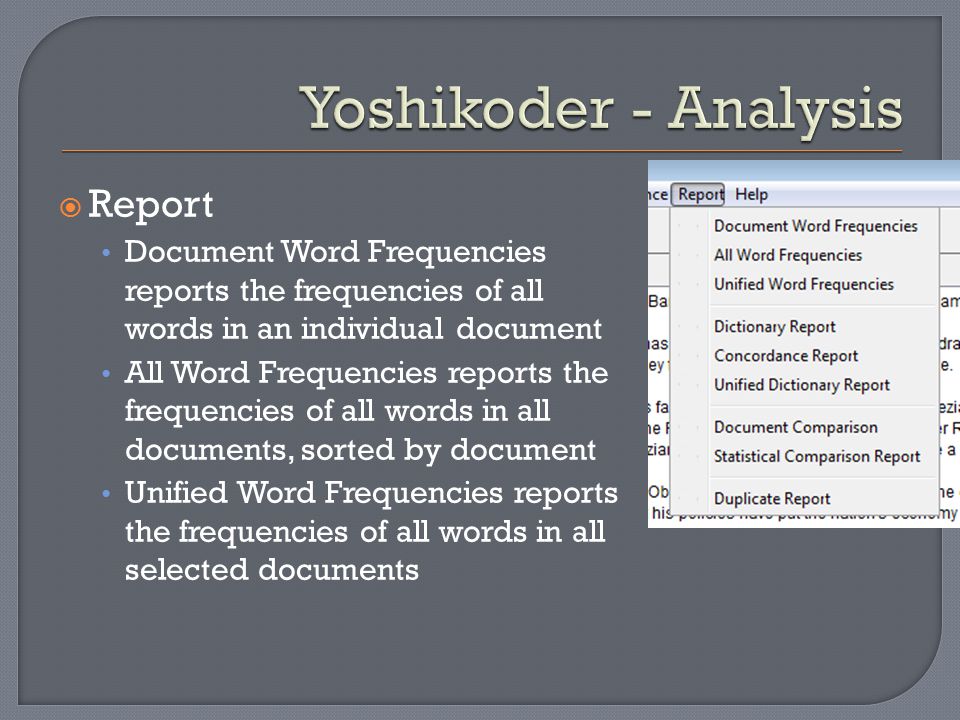Click bullet text 'documents, sorted by document'
The width and height of the screenshot is (960, 720).
coord(361,450)
